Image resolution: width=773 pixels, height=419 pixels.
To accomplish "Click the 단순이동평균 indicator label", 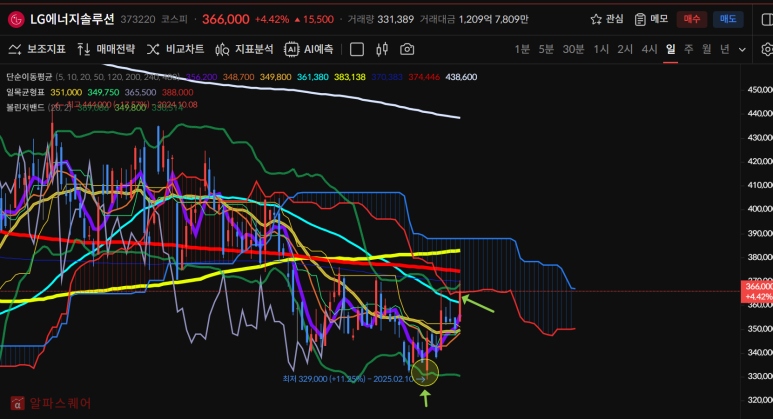I will pos(29,77).
